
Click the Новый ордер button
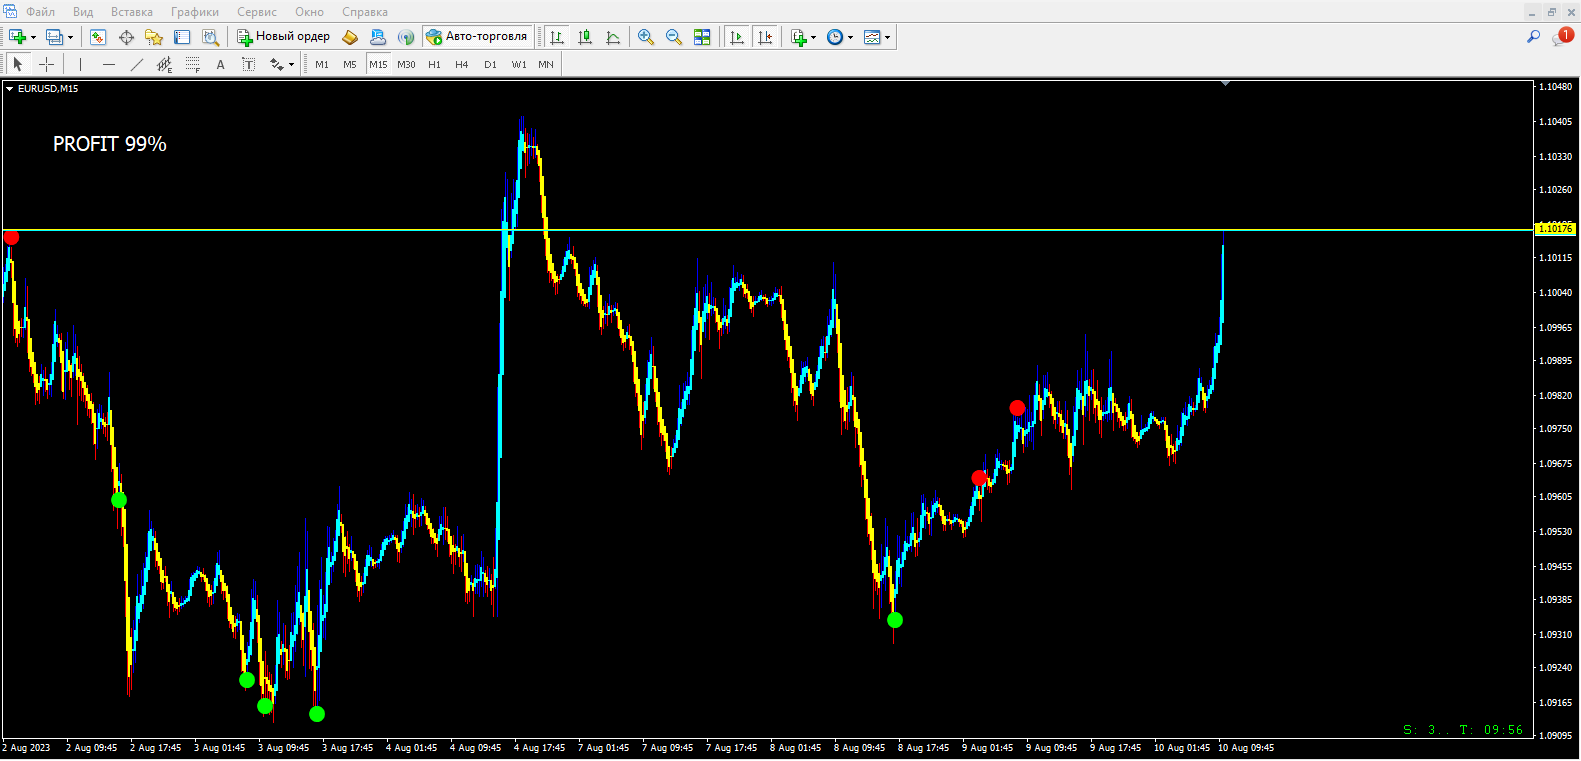[284, 37]
